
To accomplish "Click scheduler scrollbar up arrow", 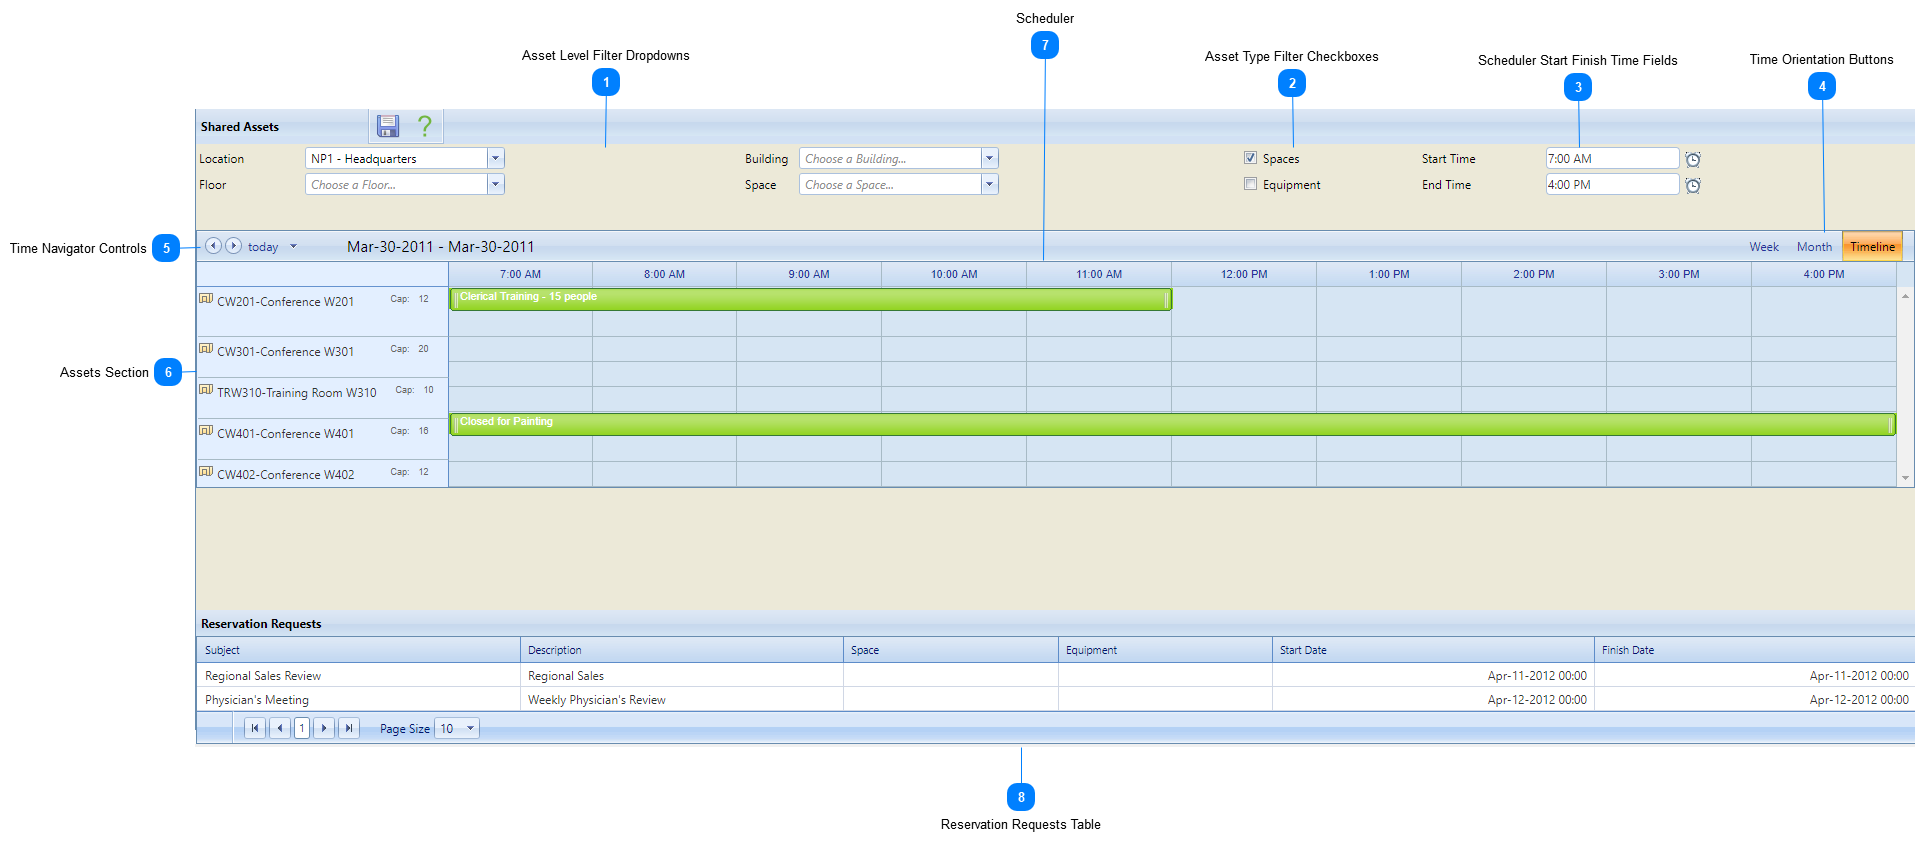I will [x=1906, y=296].
